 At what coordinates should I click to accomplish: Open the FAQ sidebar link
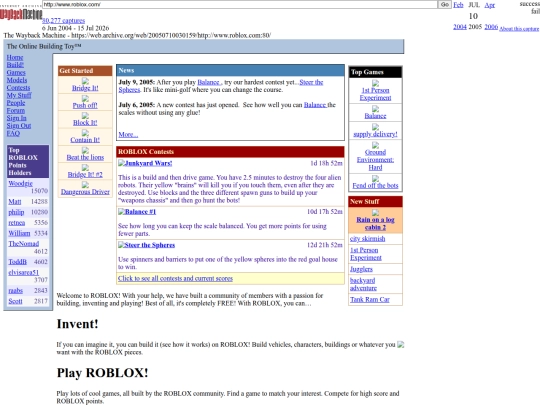tap(13, 133)
